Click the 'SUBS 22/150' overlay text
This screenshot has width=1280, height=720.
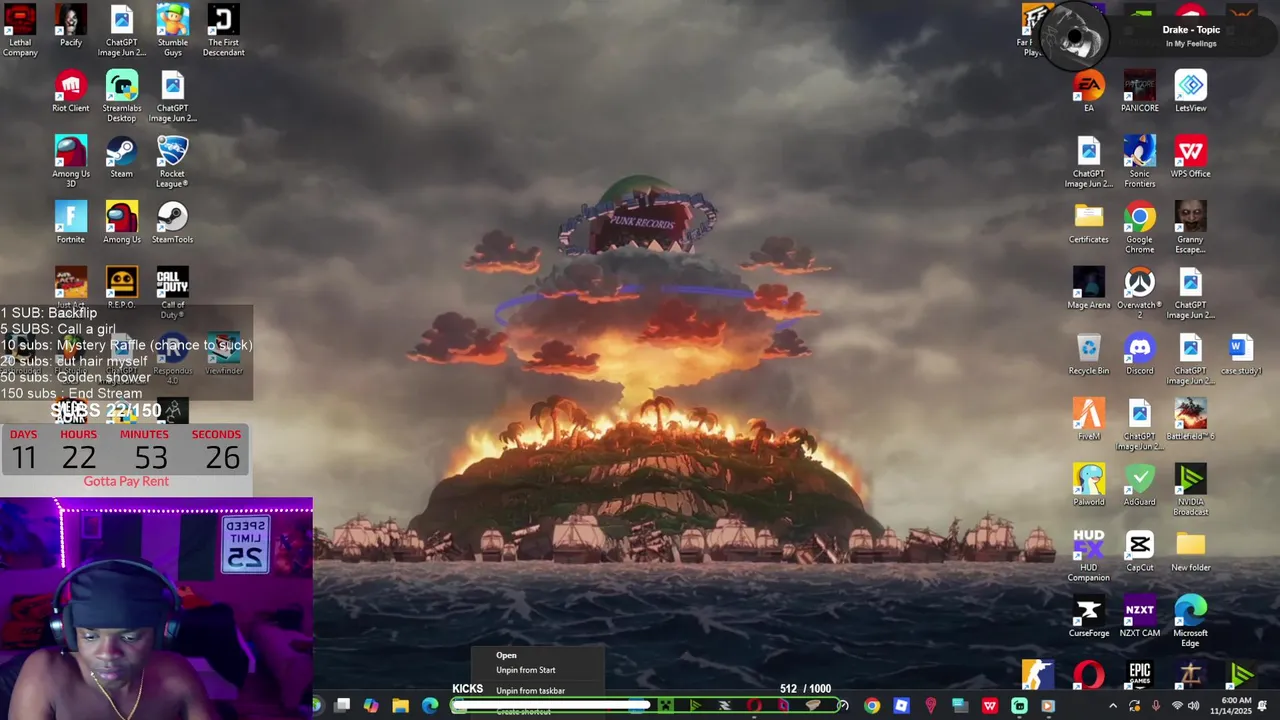(x=106, y=410)
